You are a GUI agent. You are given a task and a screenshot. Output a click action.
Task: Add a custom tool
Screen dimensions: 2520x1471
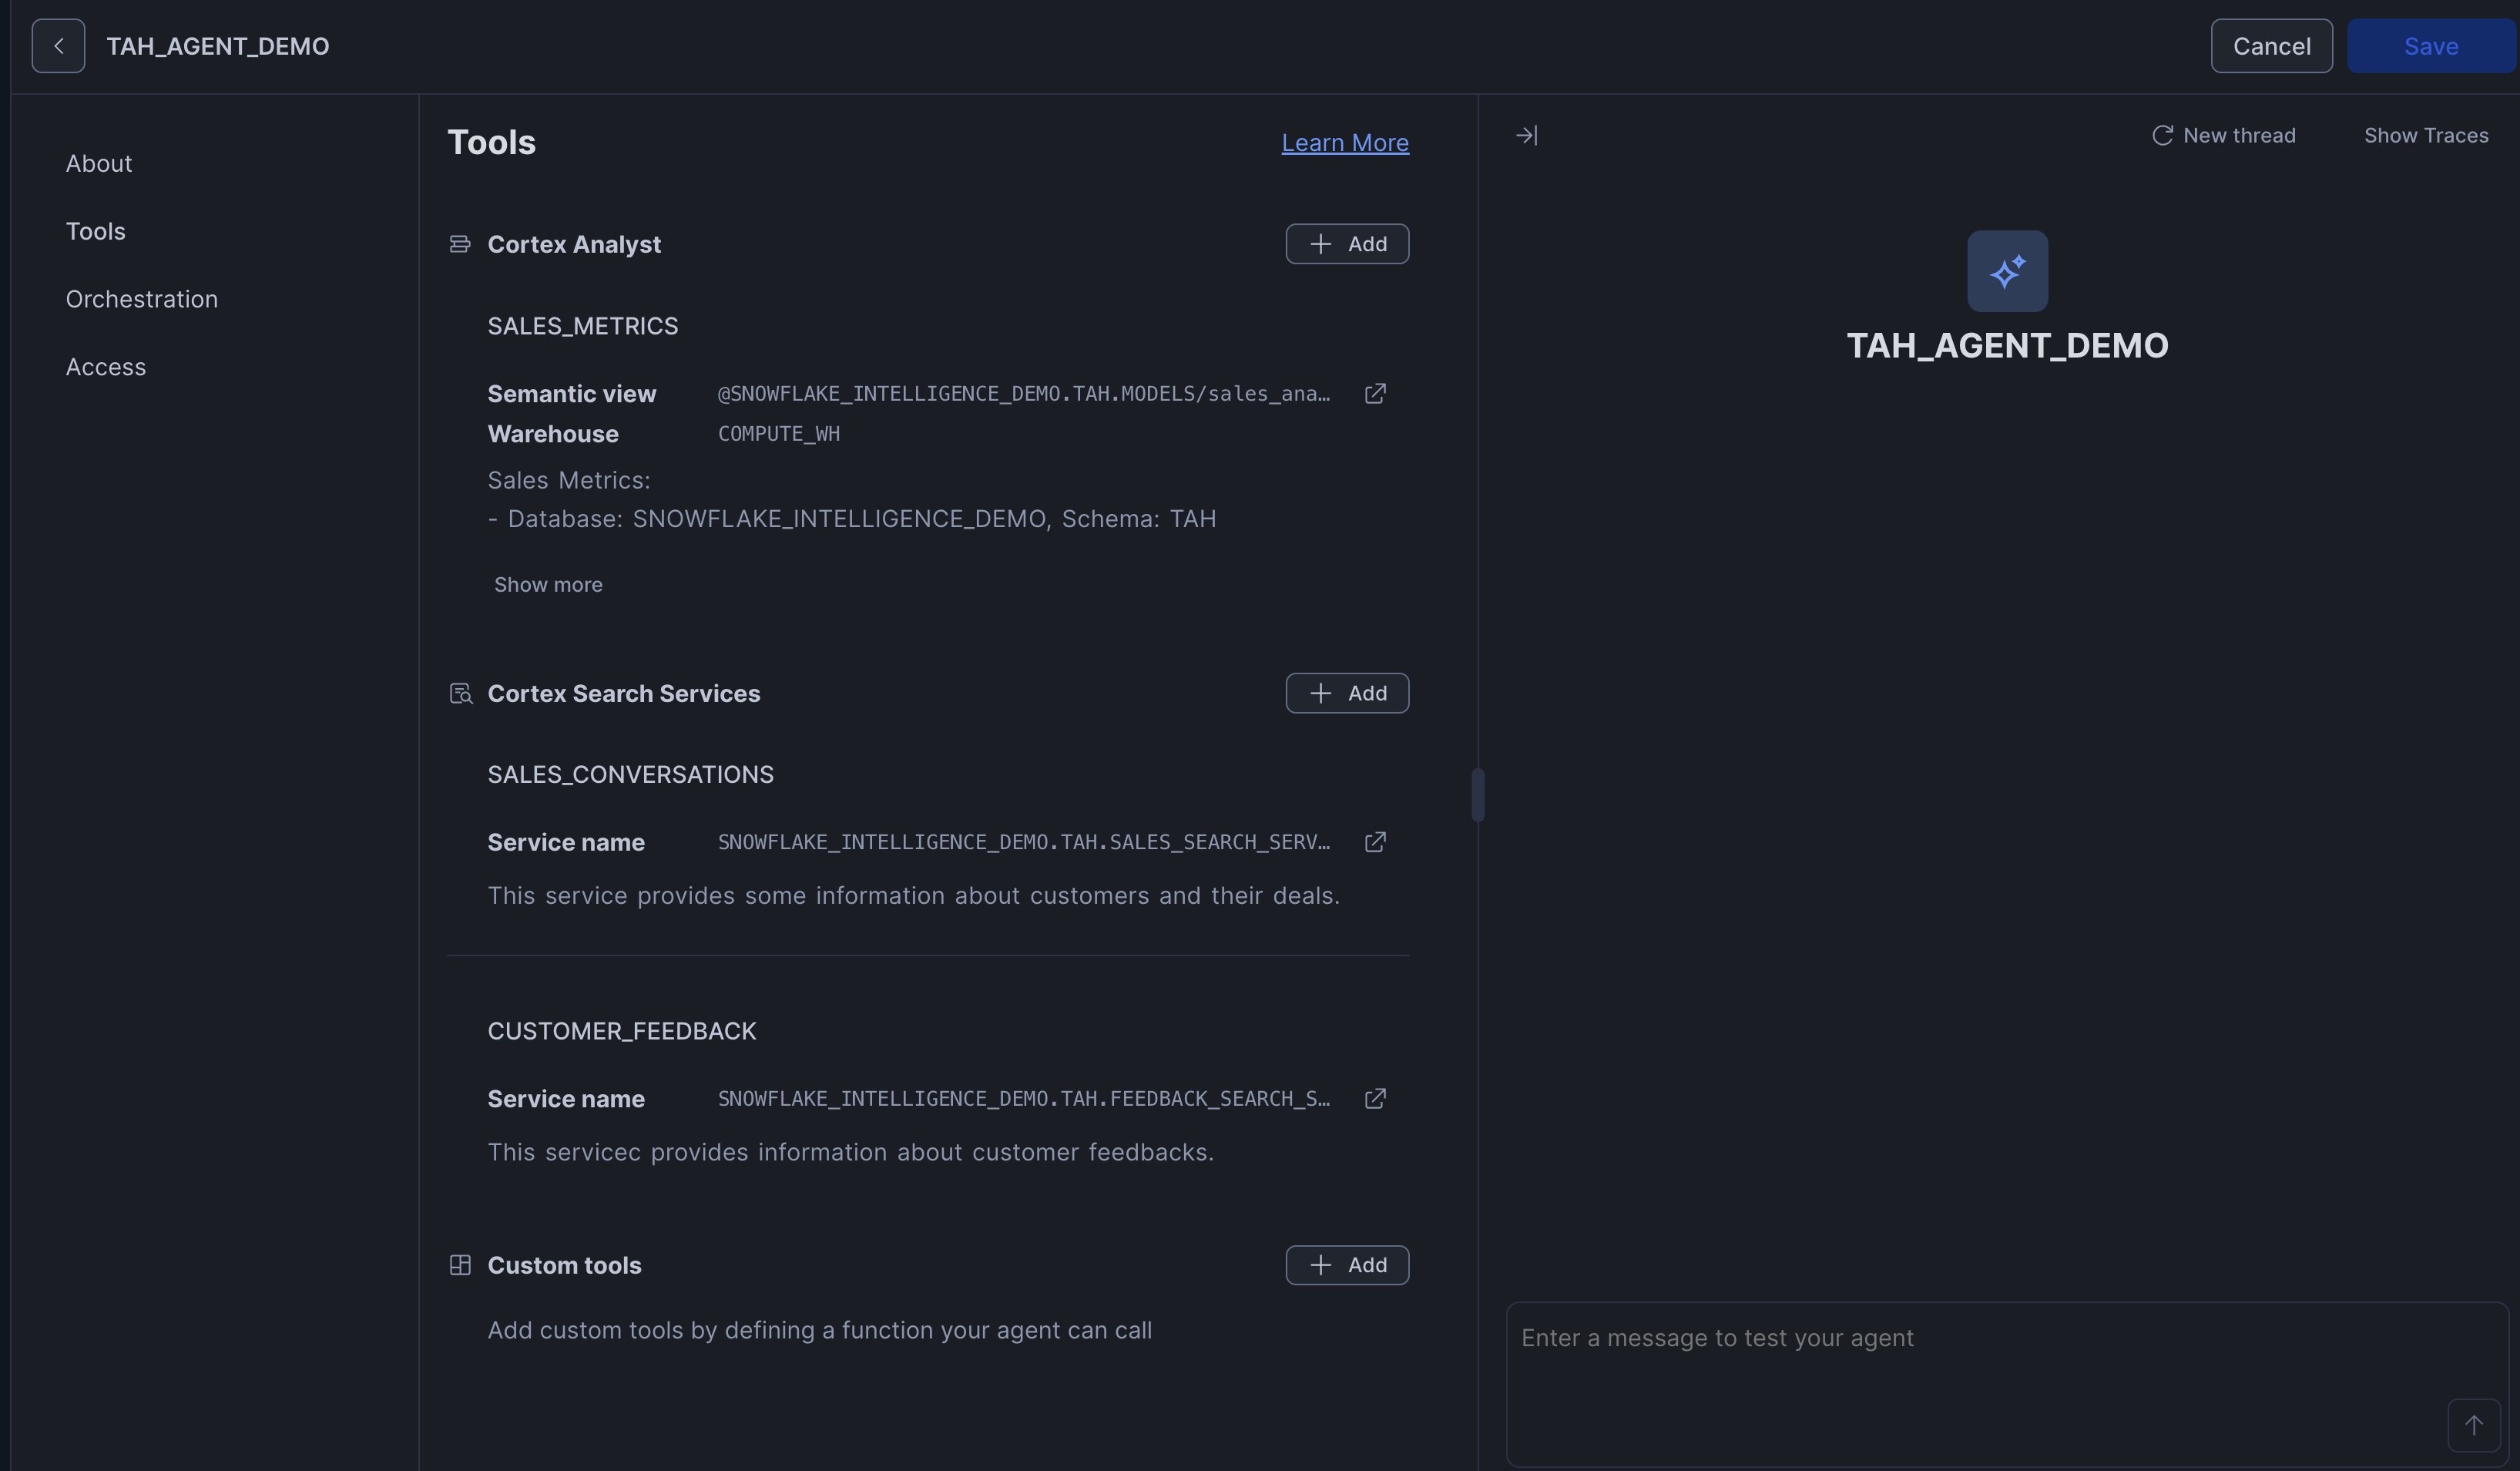(x=1347, y=1265)
